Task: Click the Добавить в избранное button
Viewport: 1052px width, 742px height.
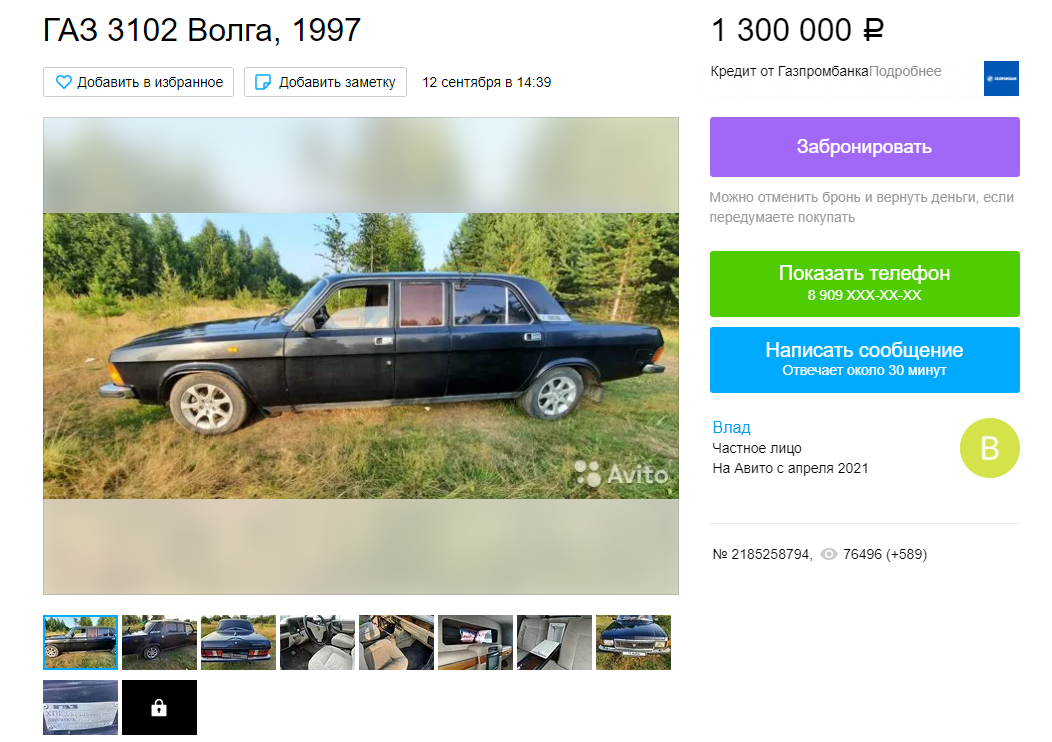Action: click(138, 82)
